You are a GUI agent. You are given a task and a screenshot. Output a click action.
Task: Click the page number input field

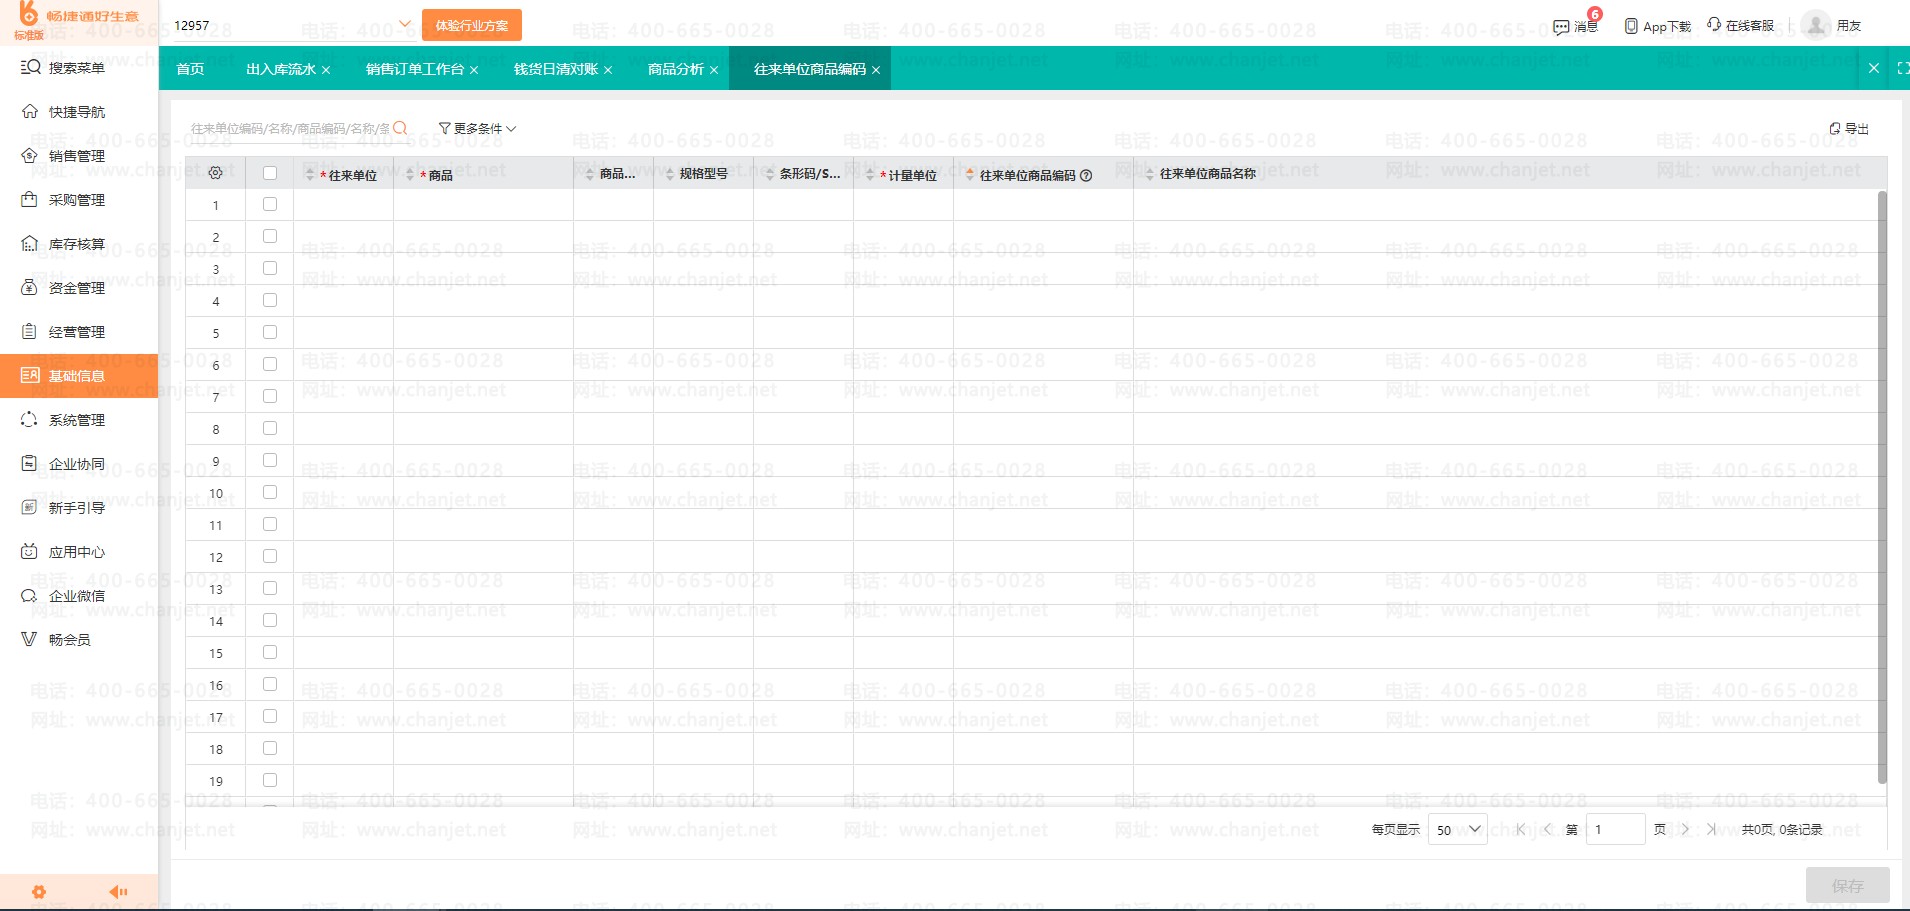1615,829
